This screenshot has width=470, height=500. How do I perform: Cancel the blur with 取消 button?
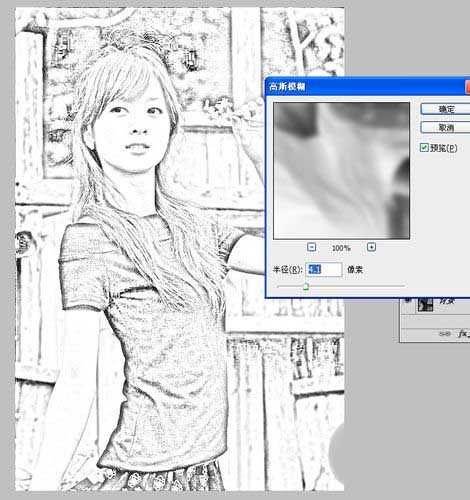click(x=445, y=127)
